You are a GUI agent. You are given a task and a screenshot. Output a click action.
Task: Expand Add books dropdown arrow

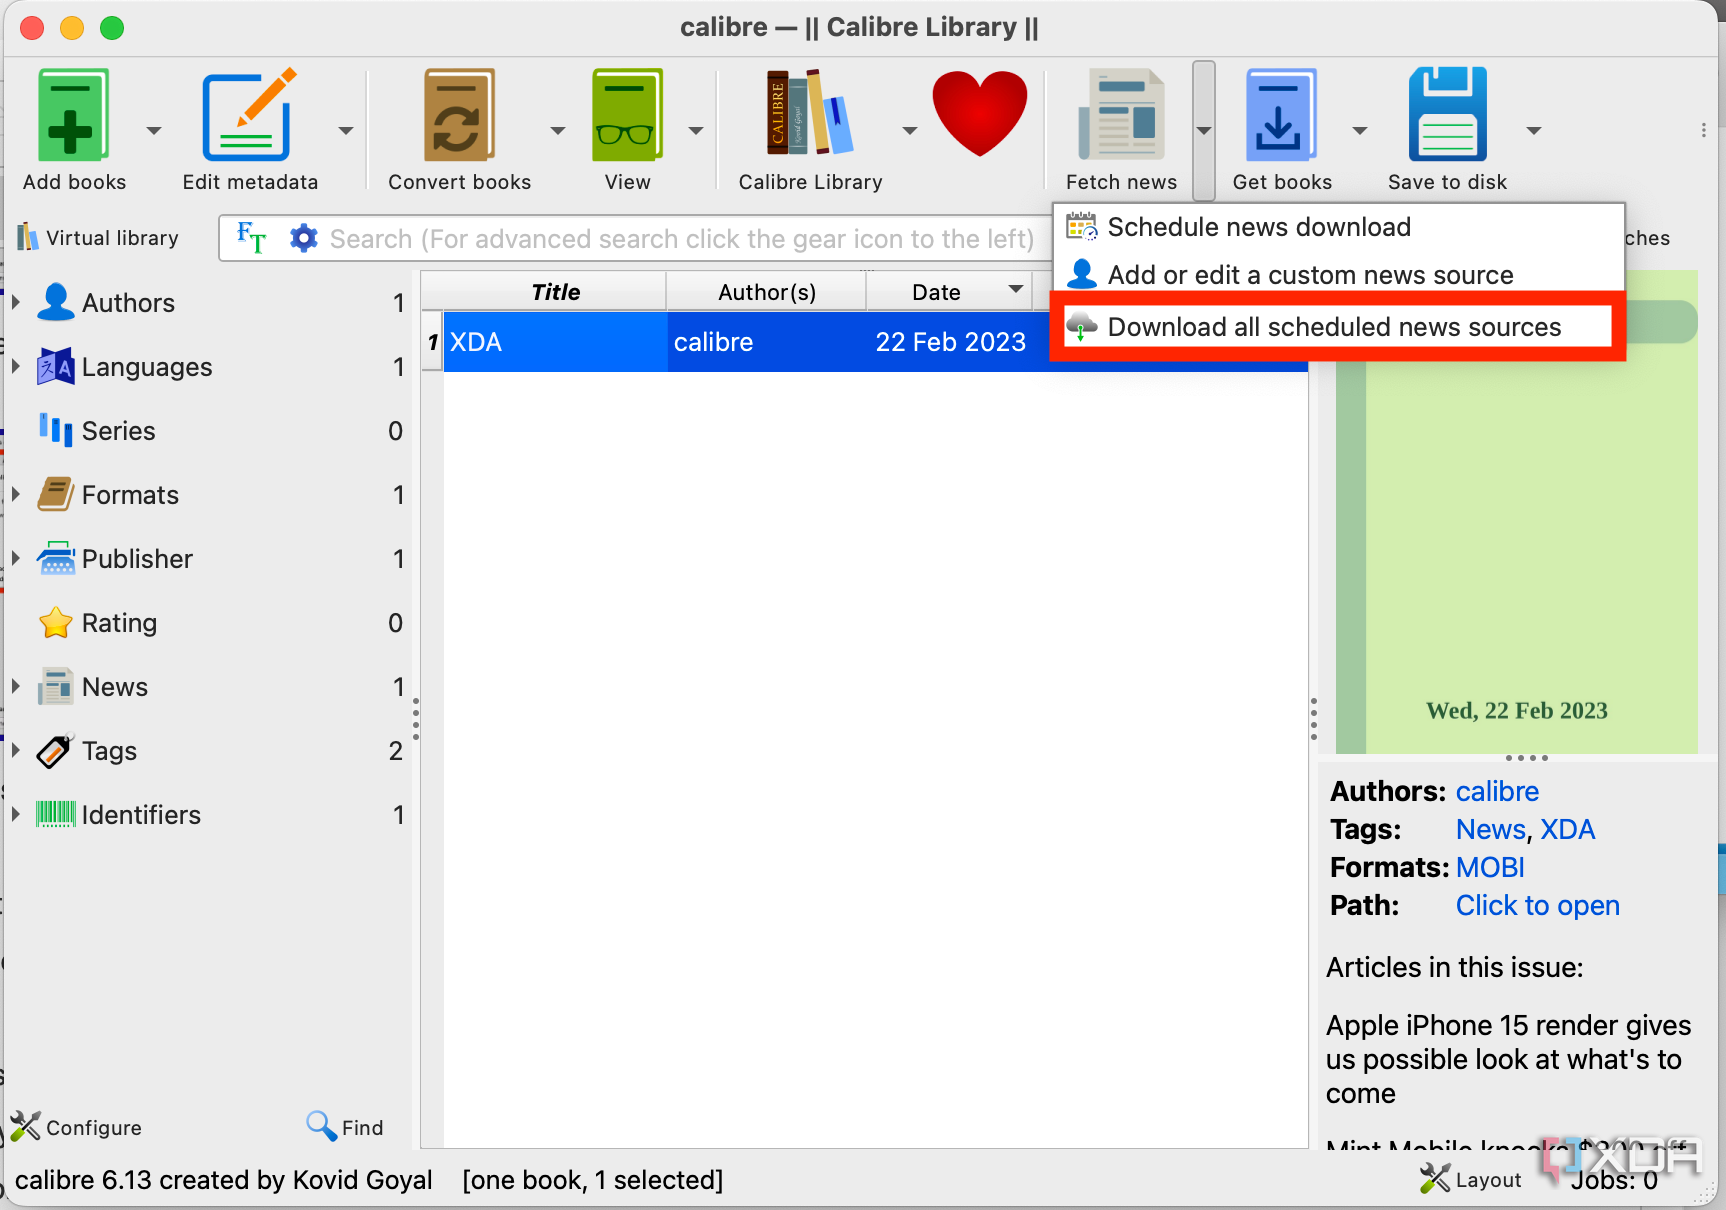coord(154,130)
